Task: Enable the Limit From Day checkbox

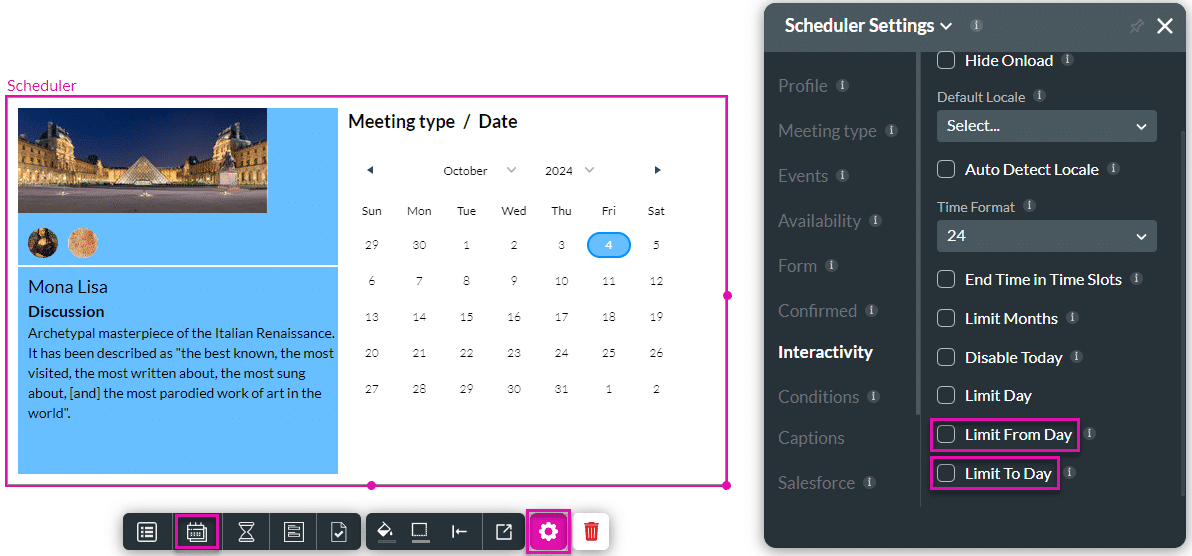Action: pyautogui.click(x=946, y=434)
